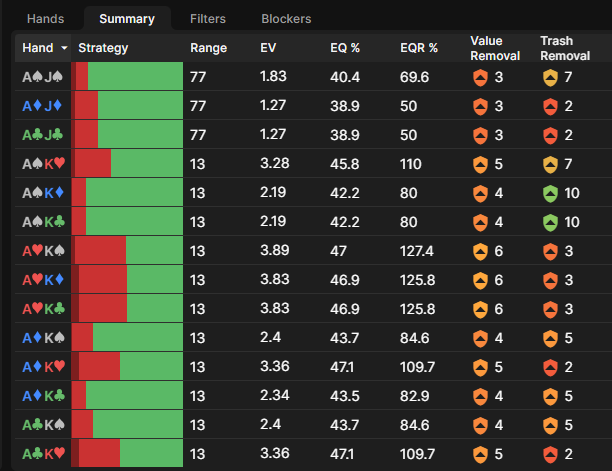
Task: Select Trash Removal shield icon in A♠K♣ row
Action: [549, 222]
